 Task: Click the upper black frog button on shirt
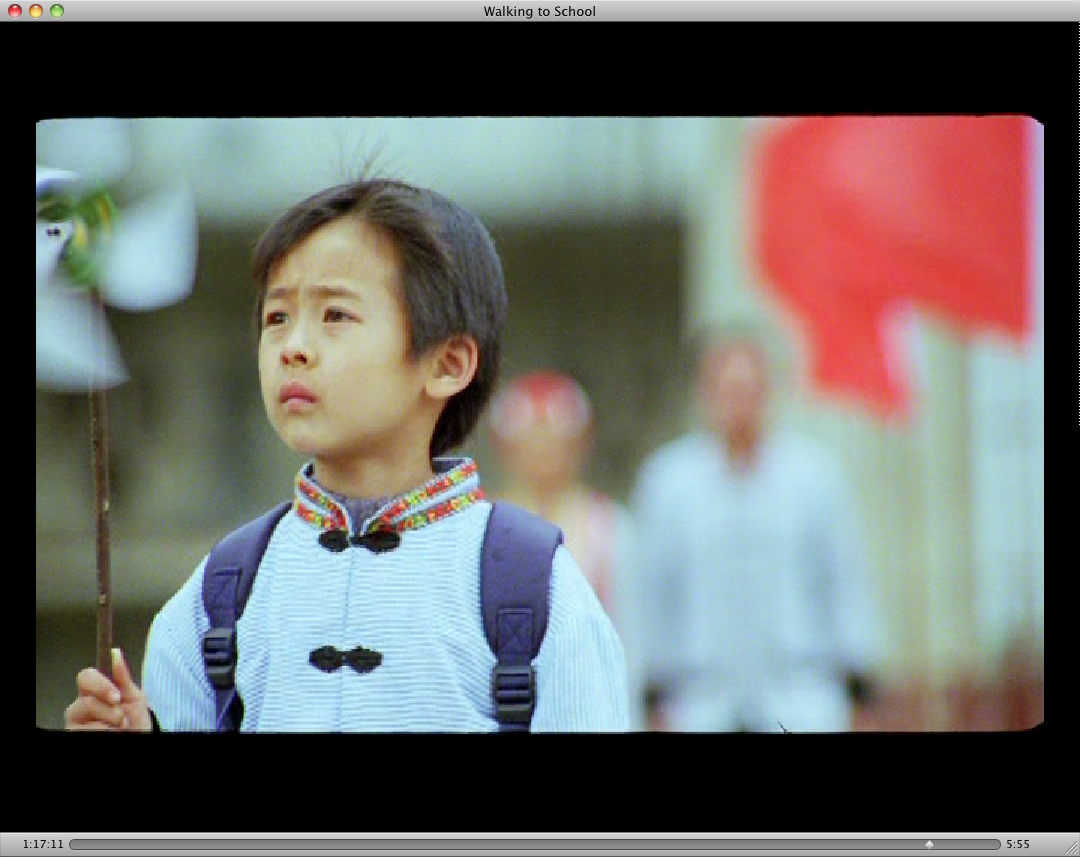(359, 541)
